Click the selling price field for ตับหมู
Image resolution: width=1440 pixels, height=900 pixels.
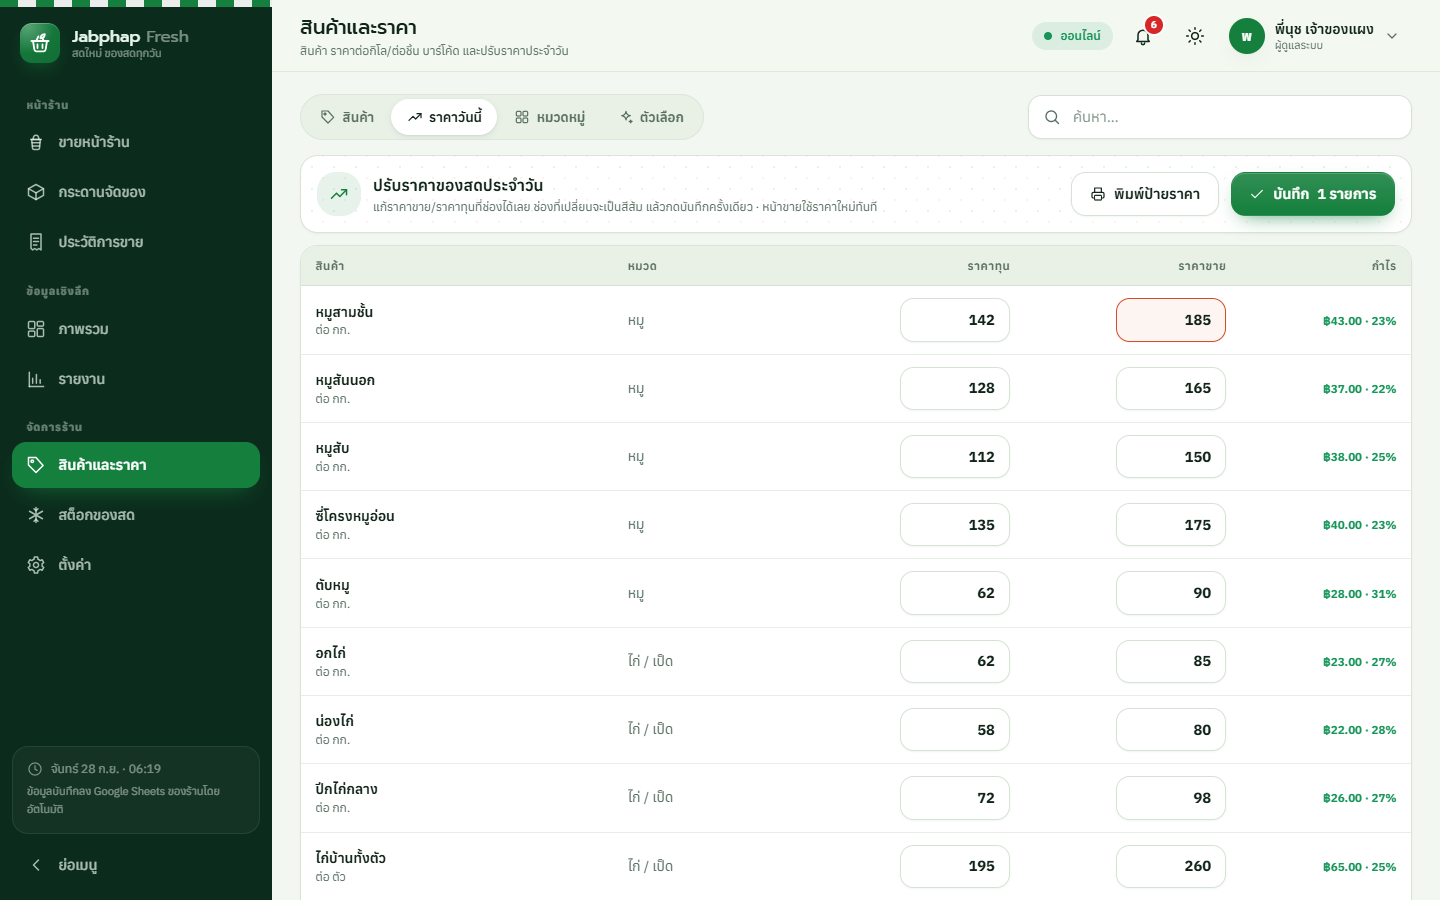(1171, 593)
